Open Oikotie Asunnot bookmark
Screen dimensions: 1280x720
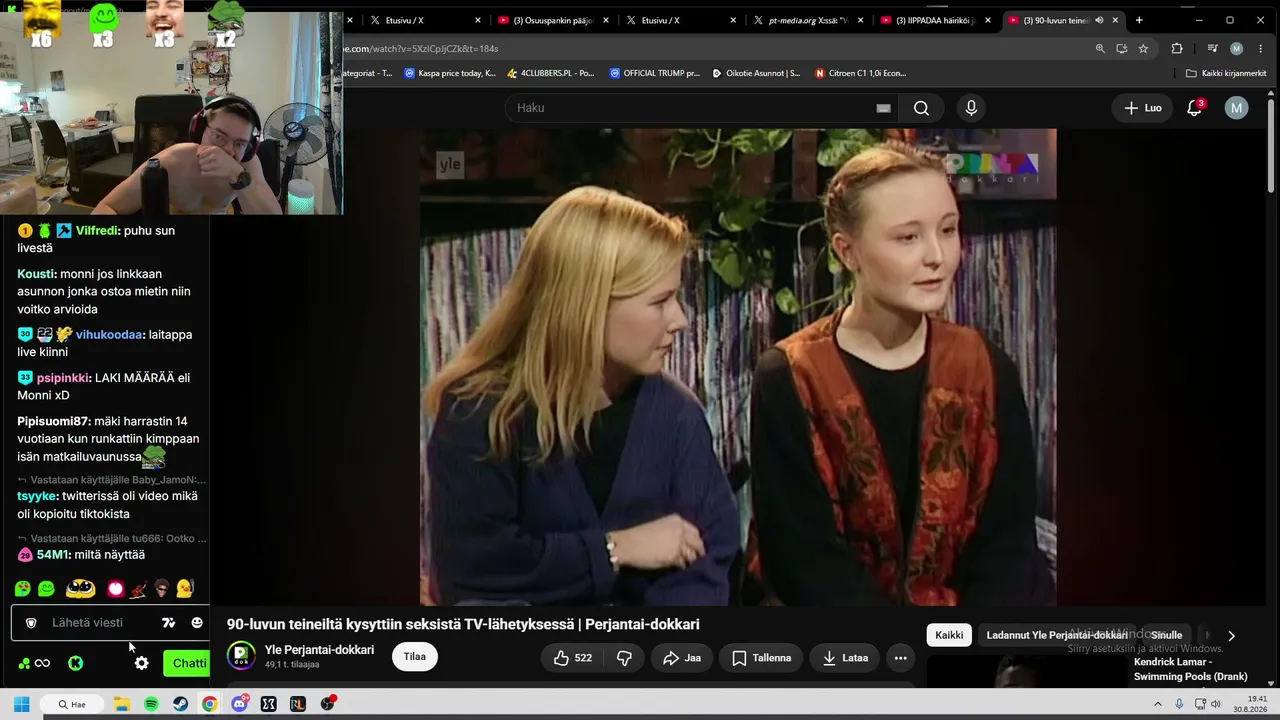756,73
